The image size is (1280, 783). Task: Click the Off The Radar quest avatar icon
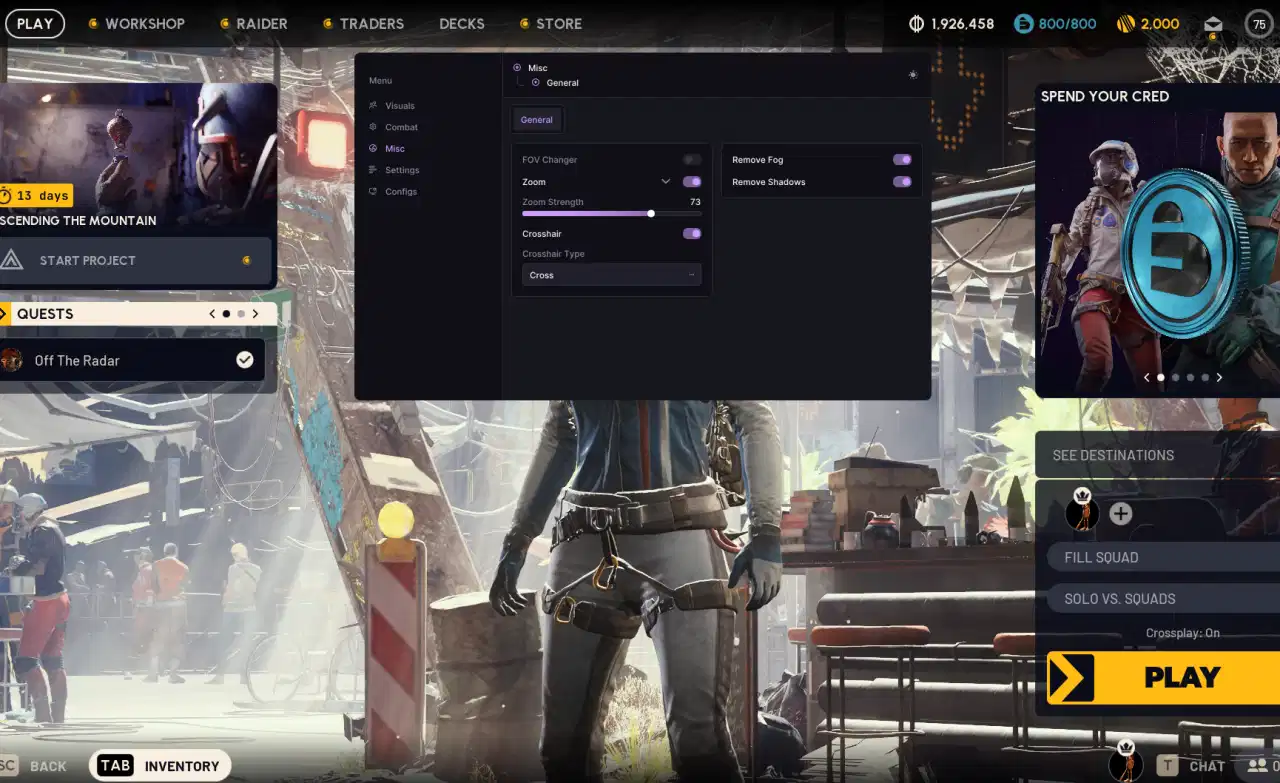(x=11, y=360)
